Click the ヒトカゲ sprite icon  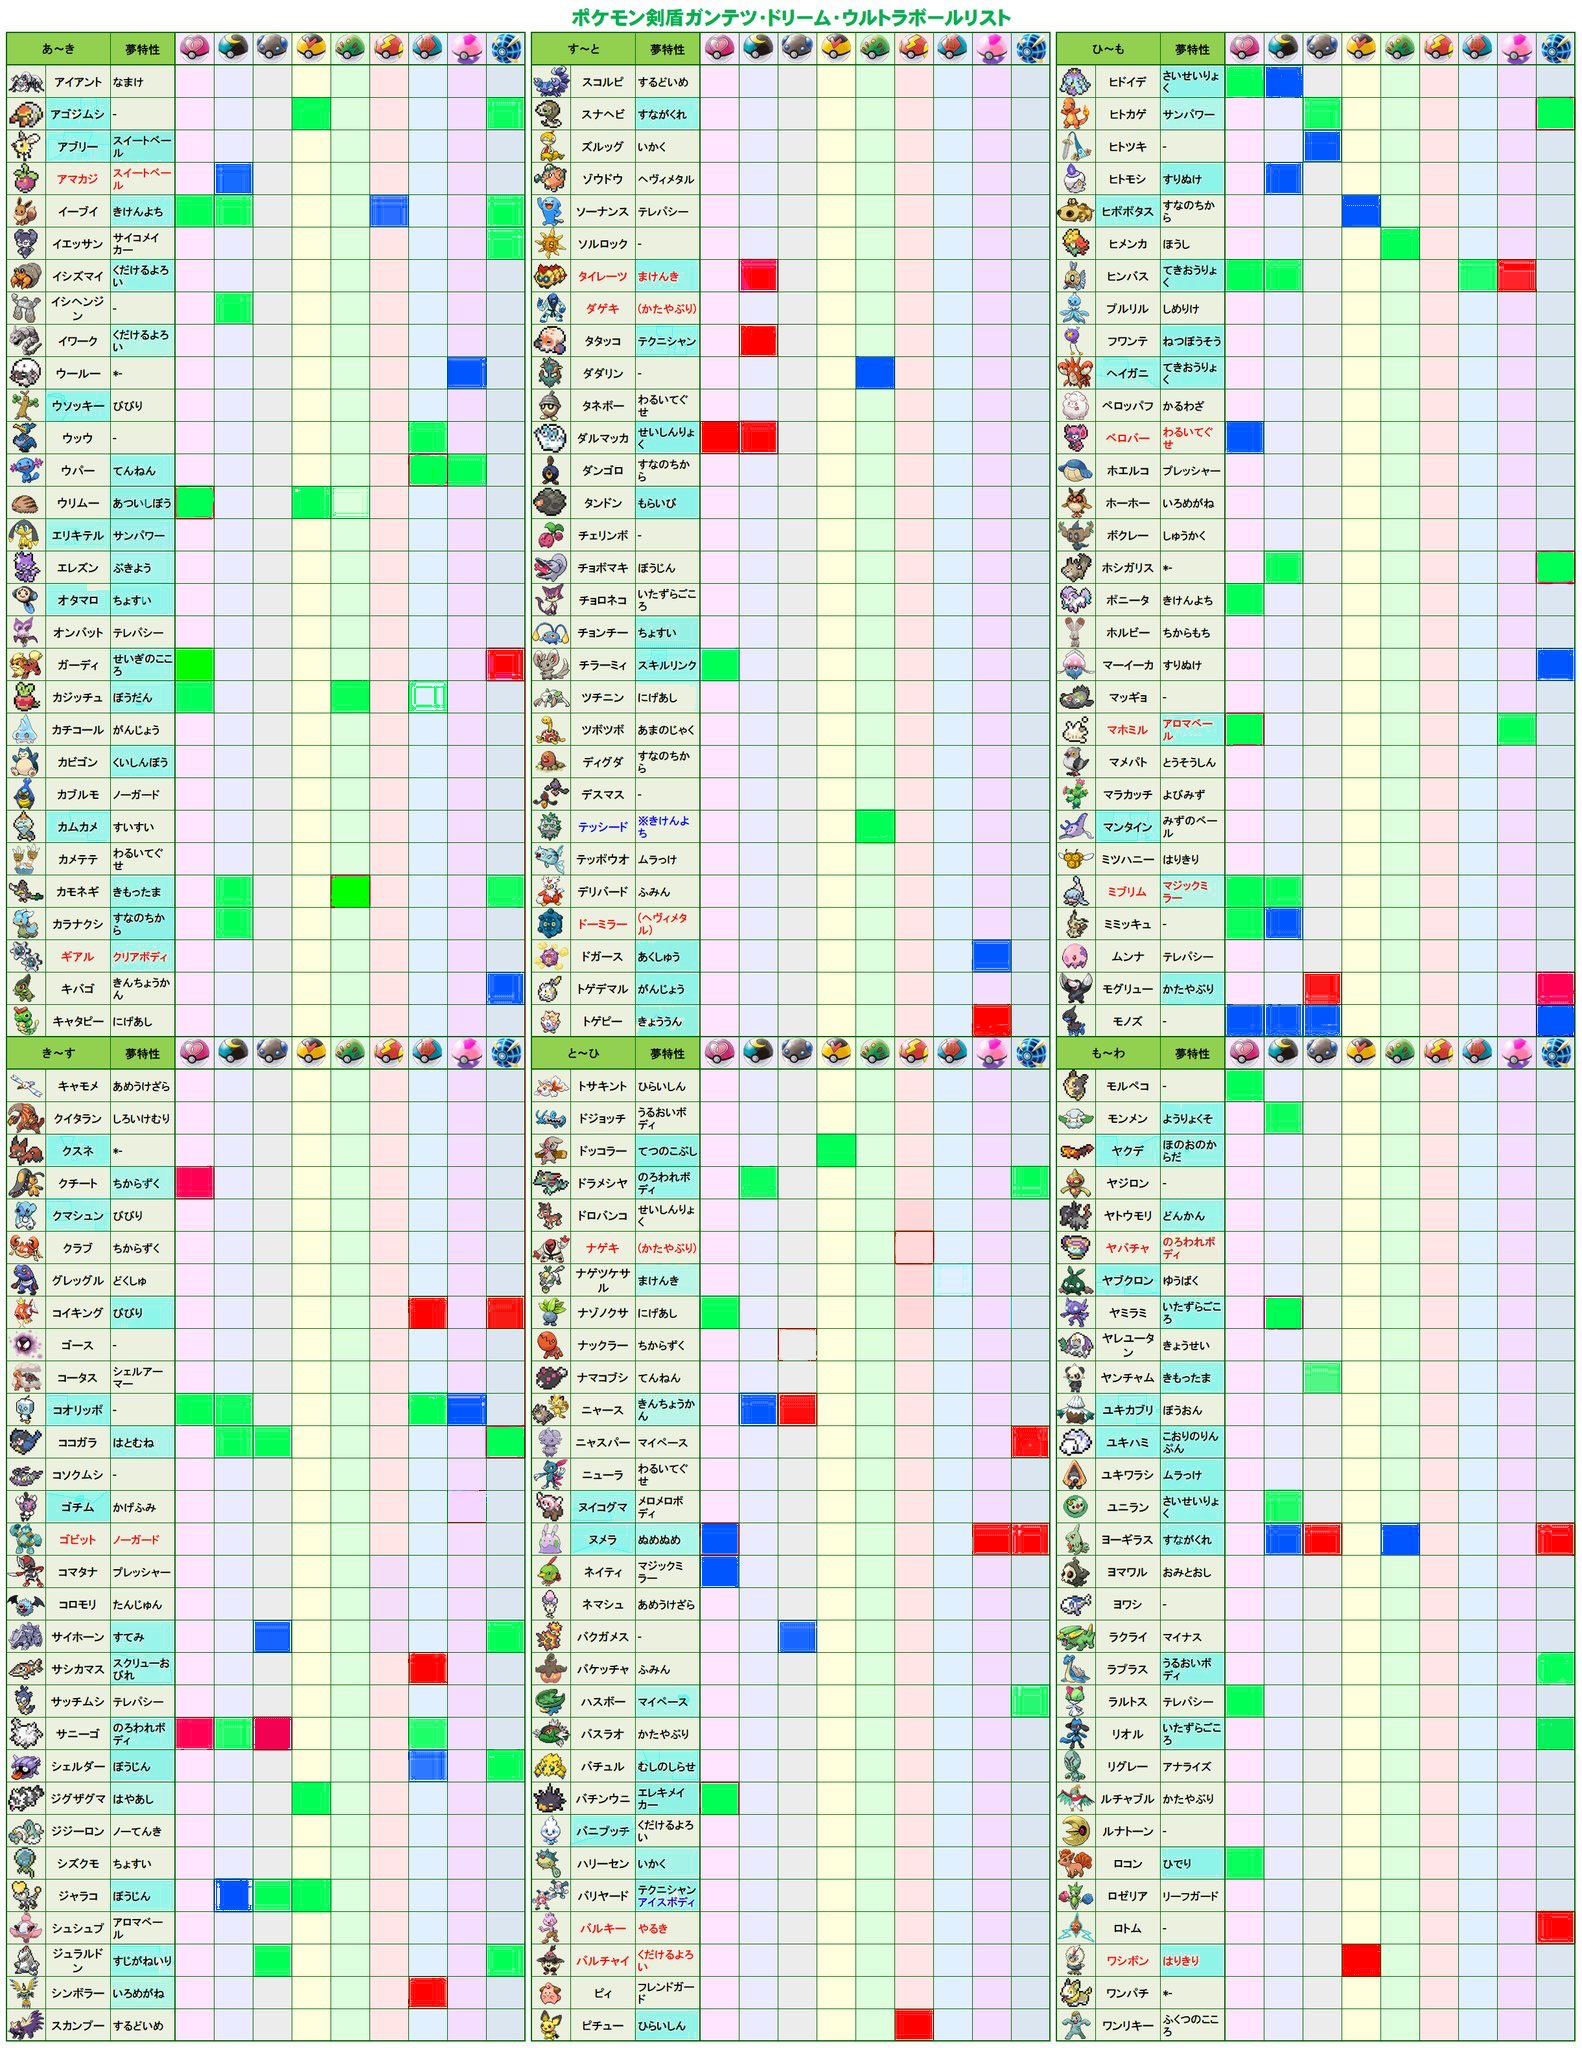tap(1076, 114)
